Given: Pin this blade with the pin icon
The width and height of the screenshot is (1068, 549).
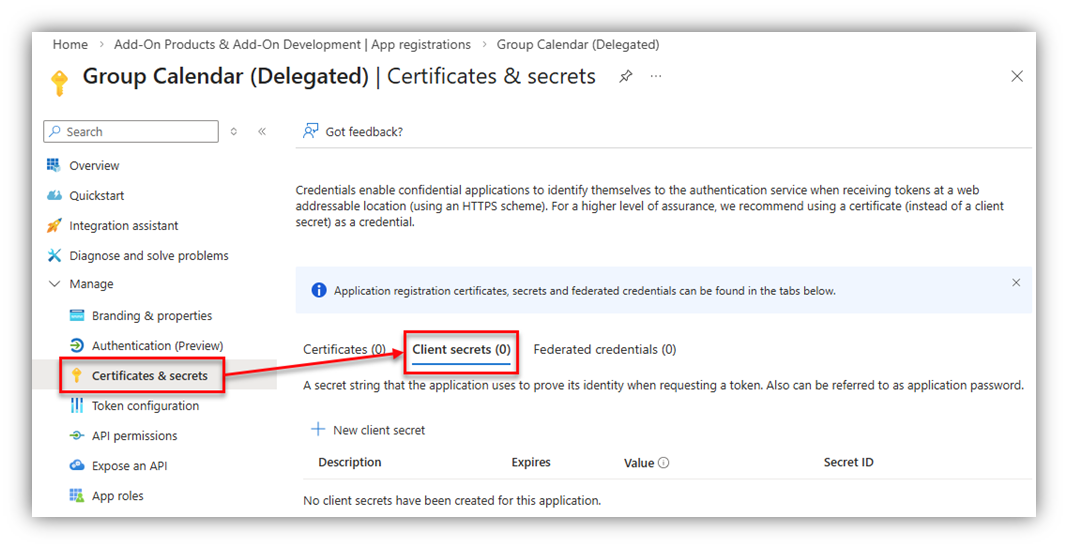Looking at the screenshot, I should point(626,76).
